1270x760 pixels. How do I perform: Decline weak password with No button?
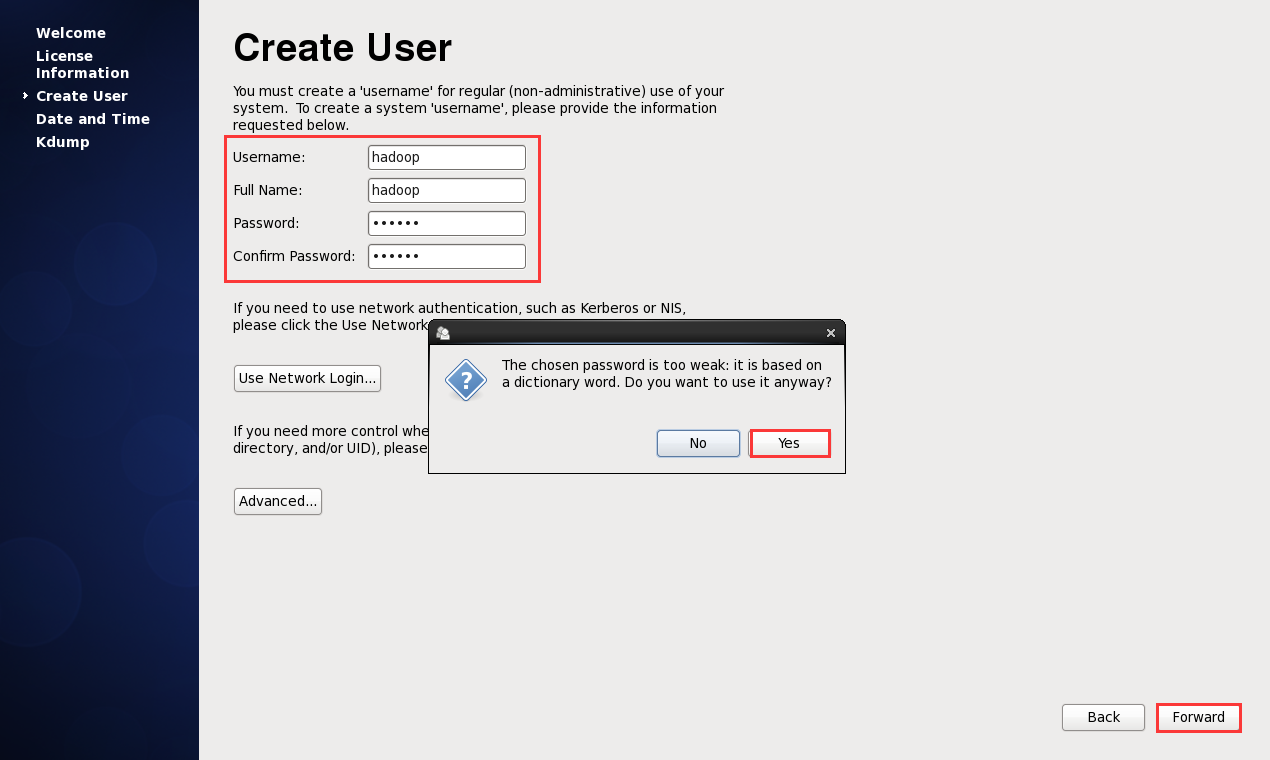[698, 443]
